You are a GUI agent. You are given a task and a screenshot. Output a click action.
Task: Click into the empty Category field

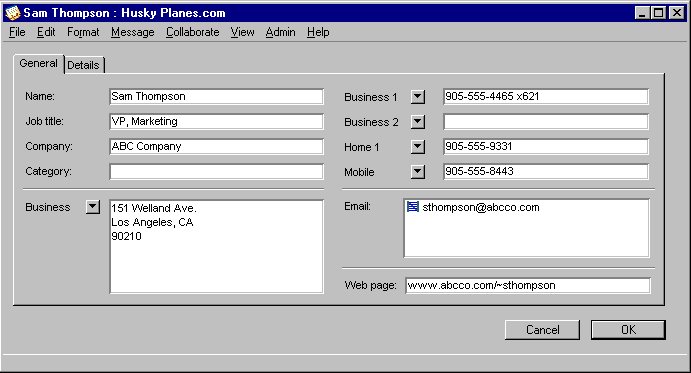click(216, 172)
